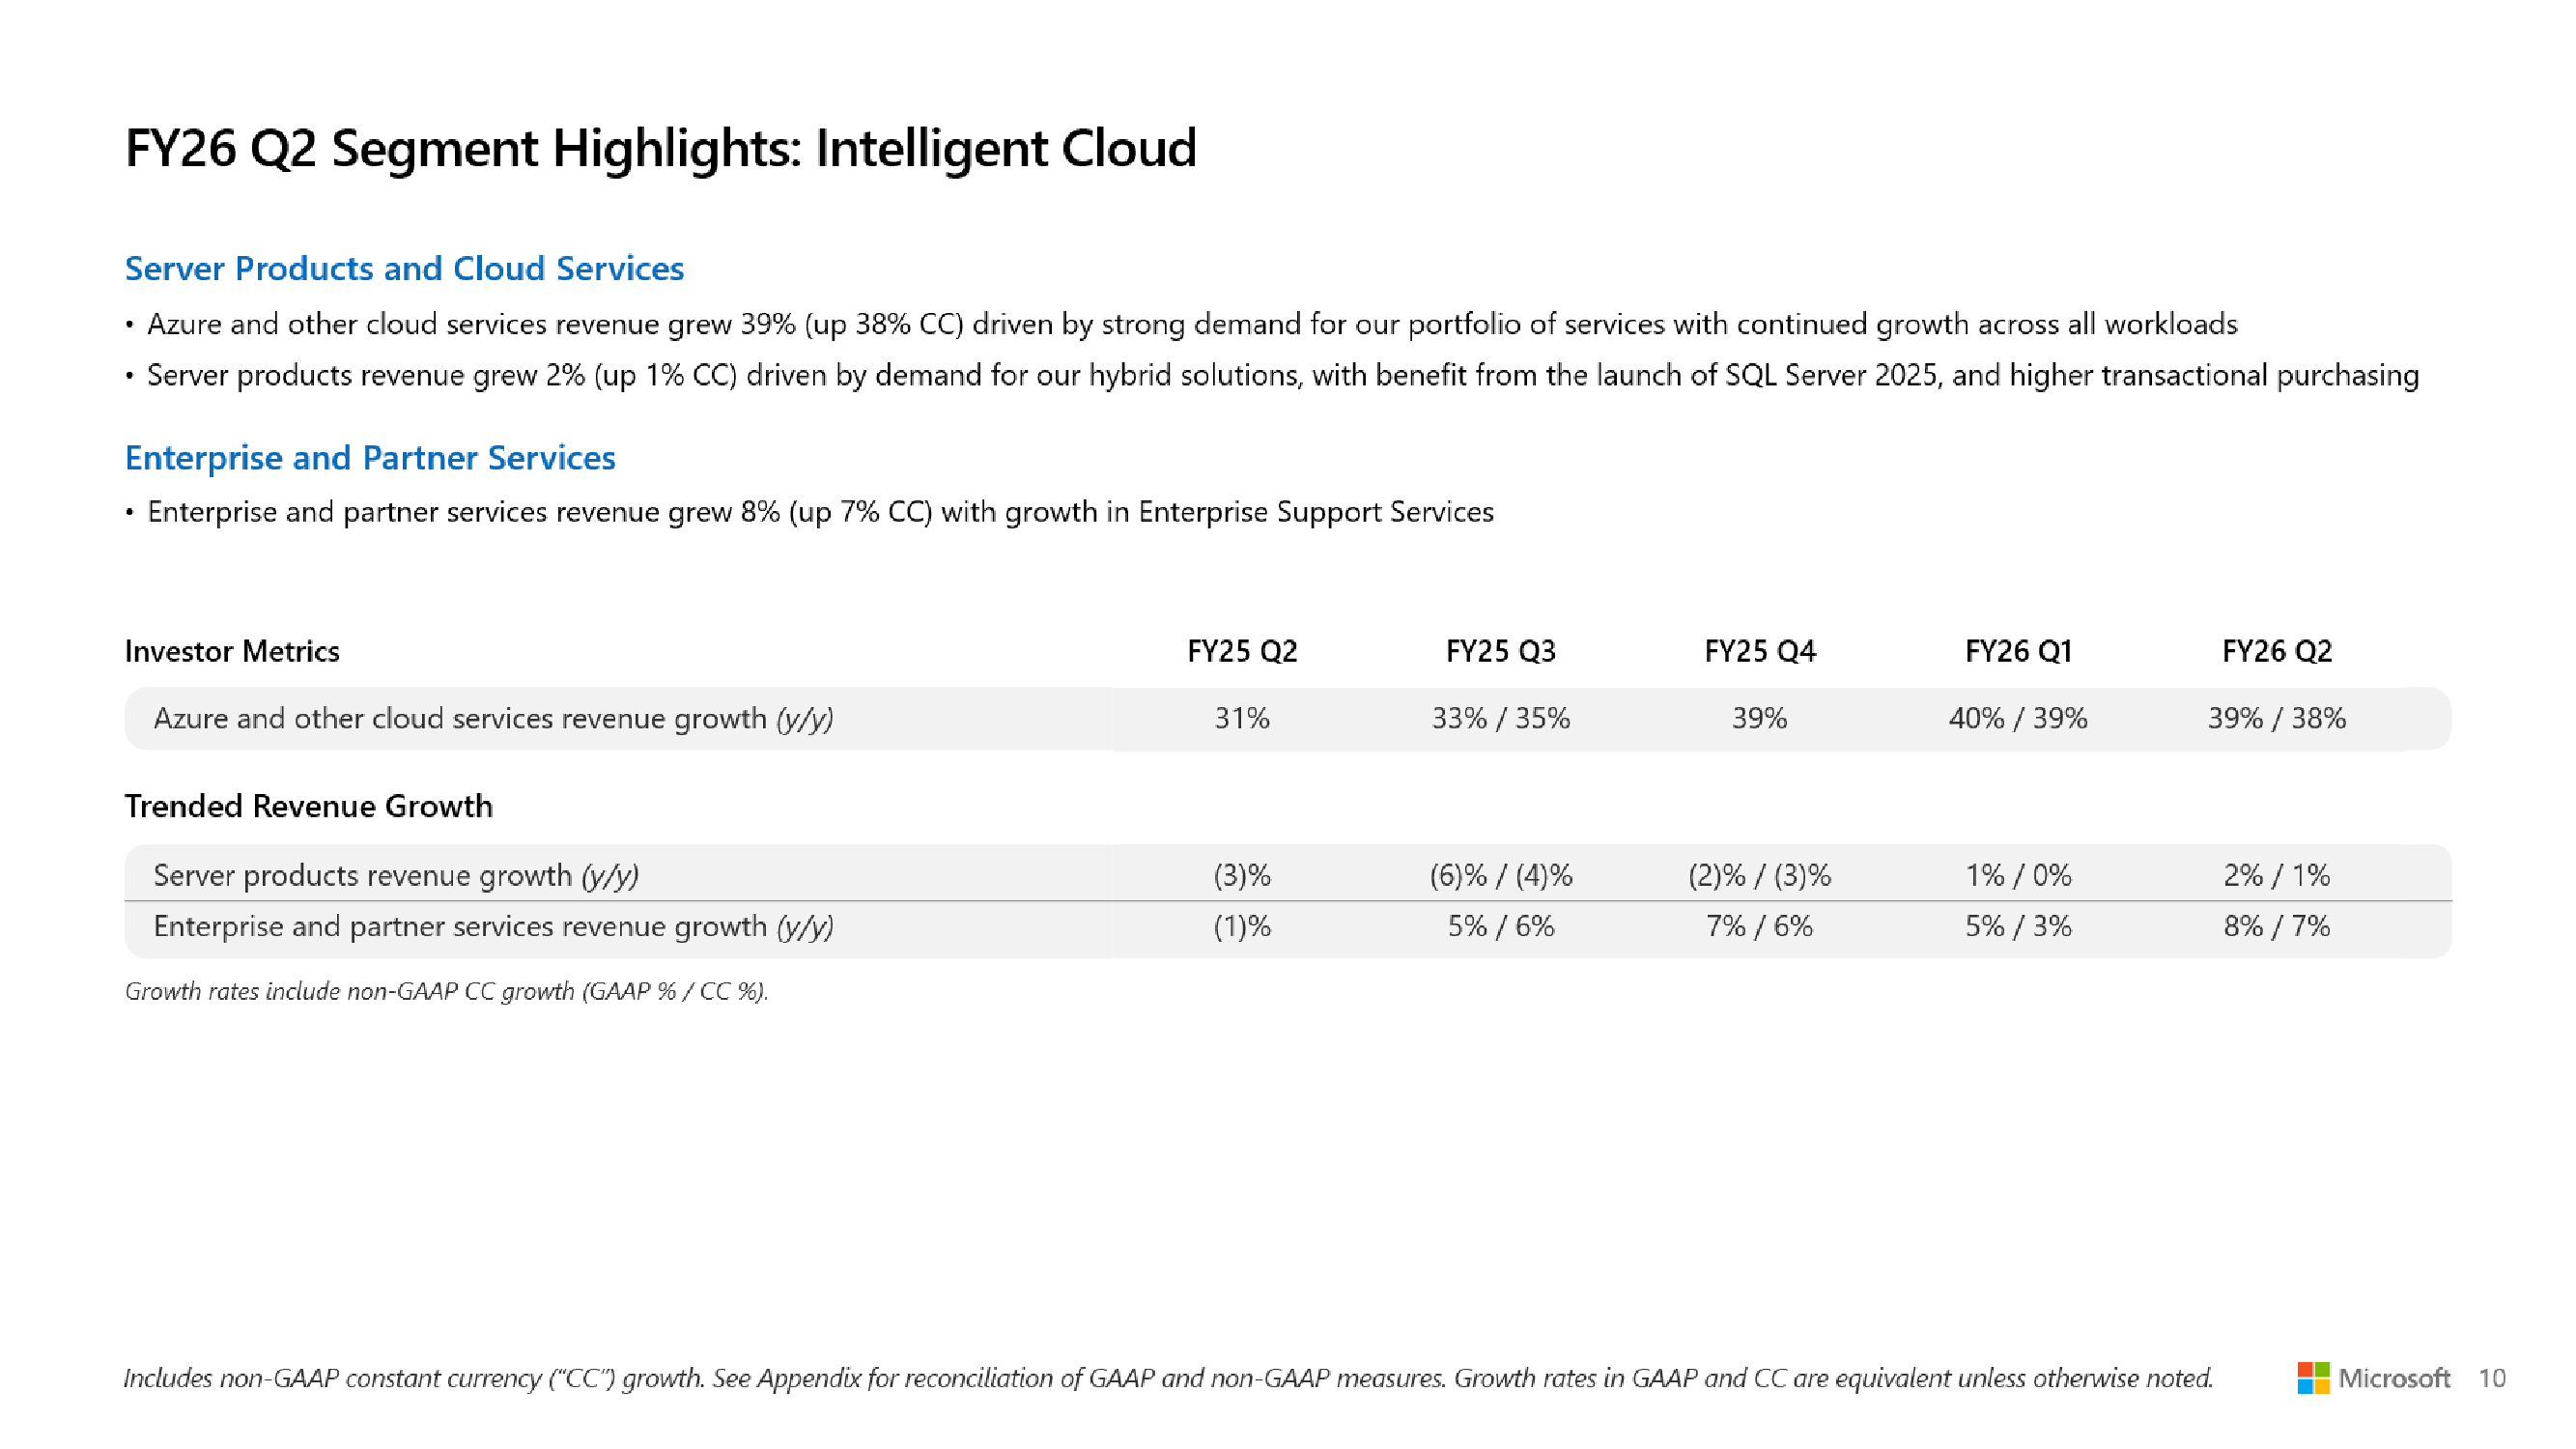Click the Azure growth row label
The image size is (2576, 1449).
pos(493,718)
